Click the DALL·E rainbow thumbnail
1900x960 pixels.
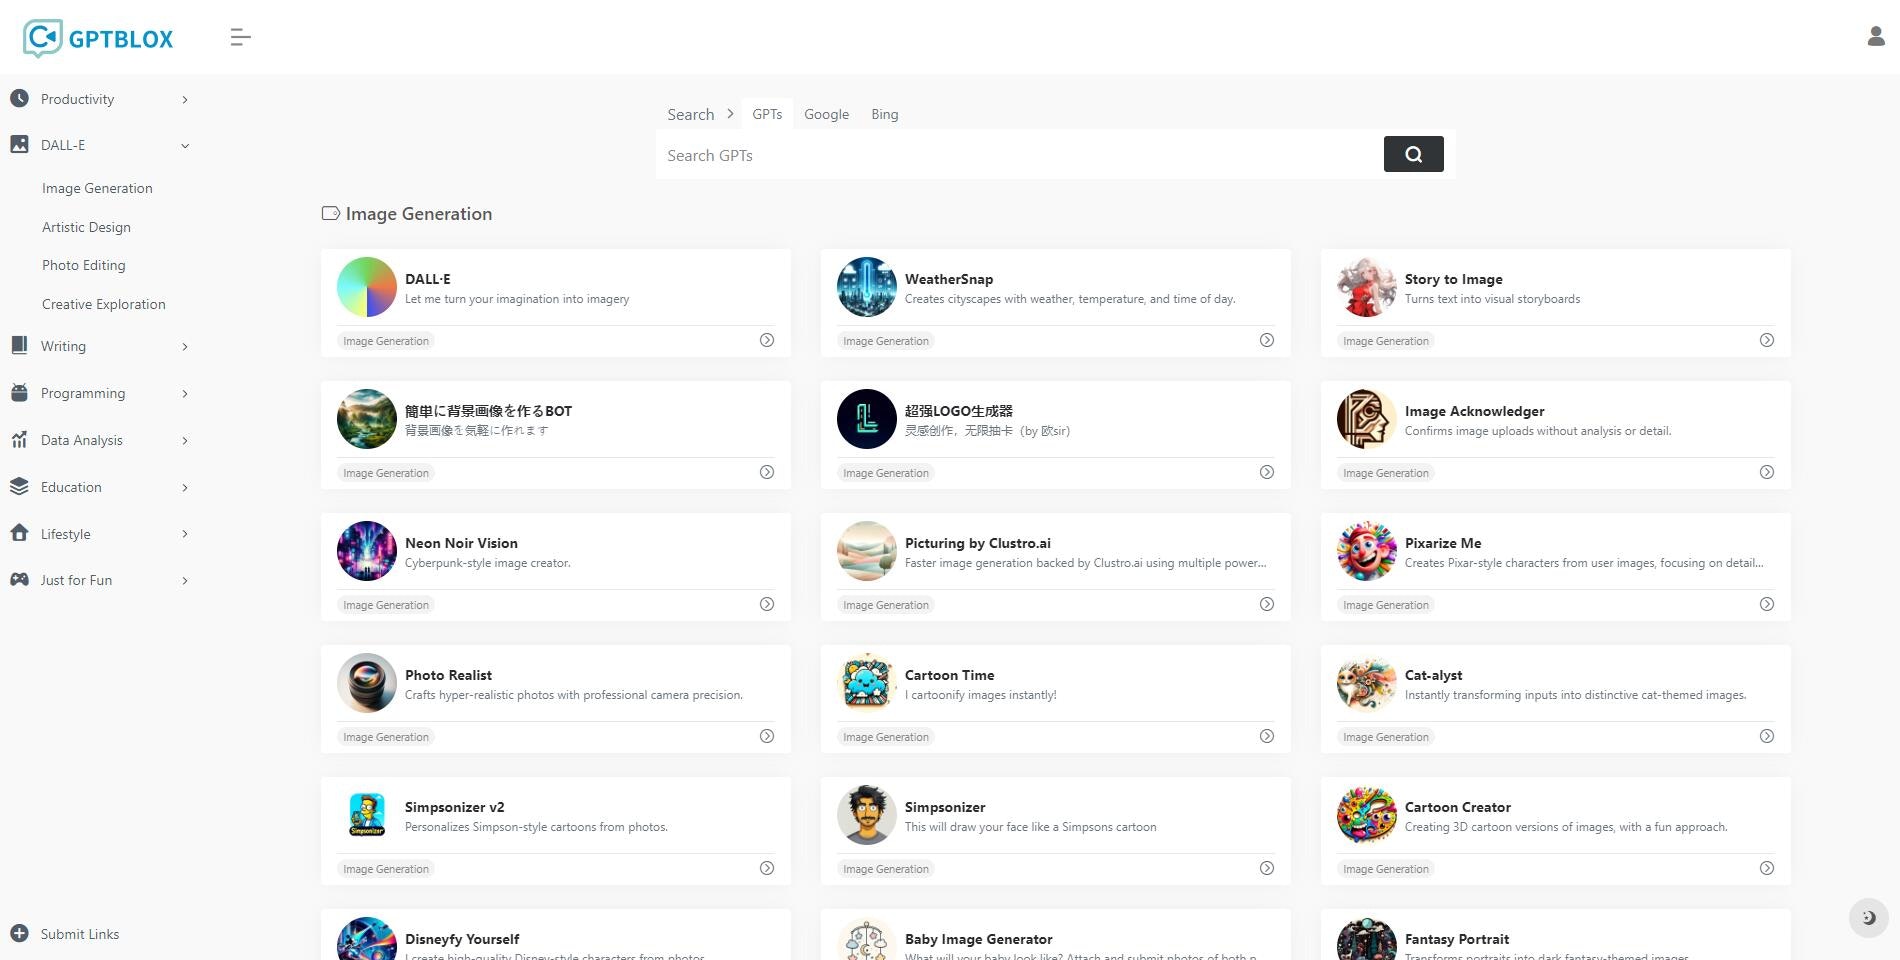(x=367, y=287)
